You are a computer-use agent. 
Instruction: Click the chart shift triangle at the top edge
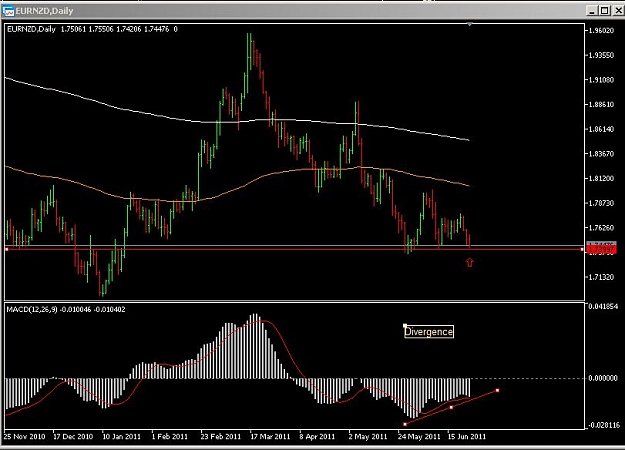click(x=470, y=25)
